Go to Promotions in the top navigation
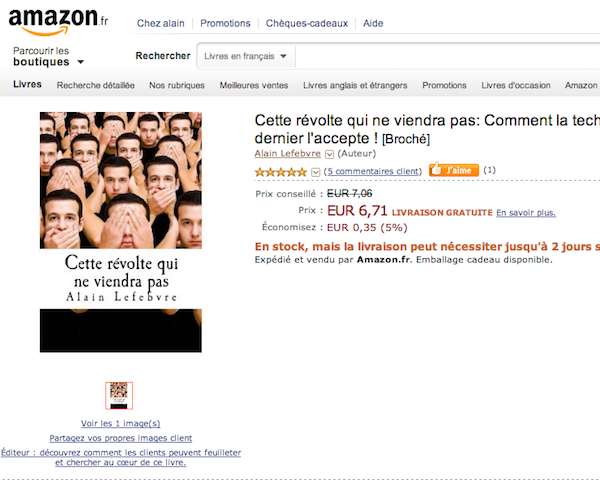The image size is (600, 480). coord(225,23)
